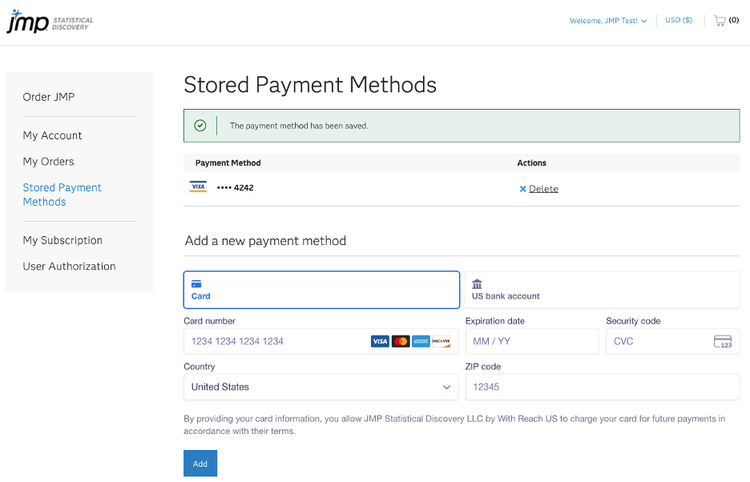
Task: Click the X icon next to Delete
Action: pos(522,189)
